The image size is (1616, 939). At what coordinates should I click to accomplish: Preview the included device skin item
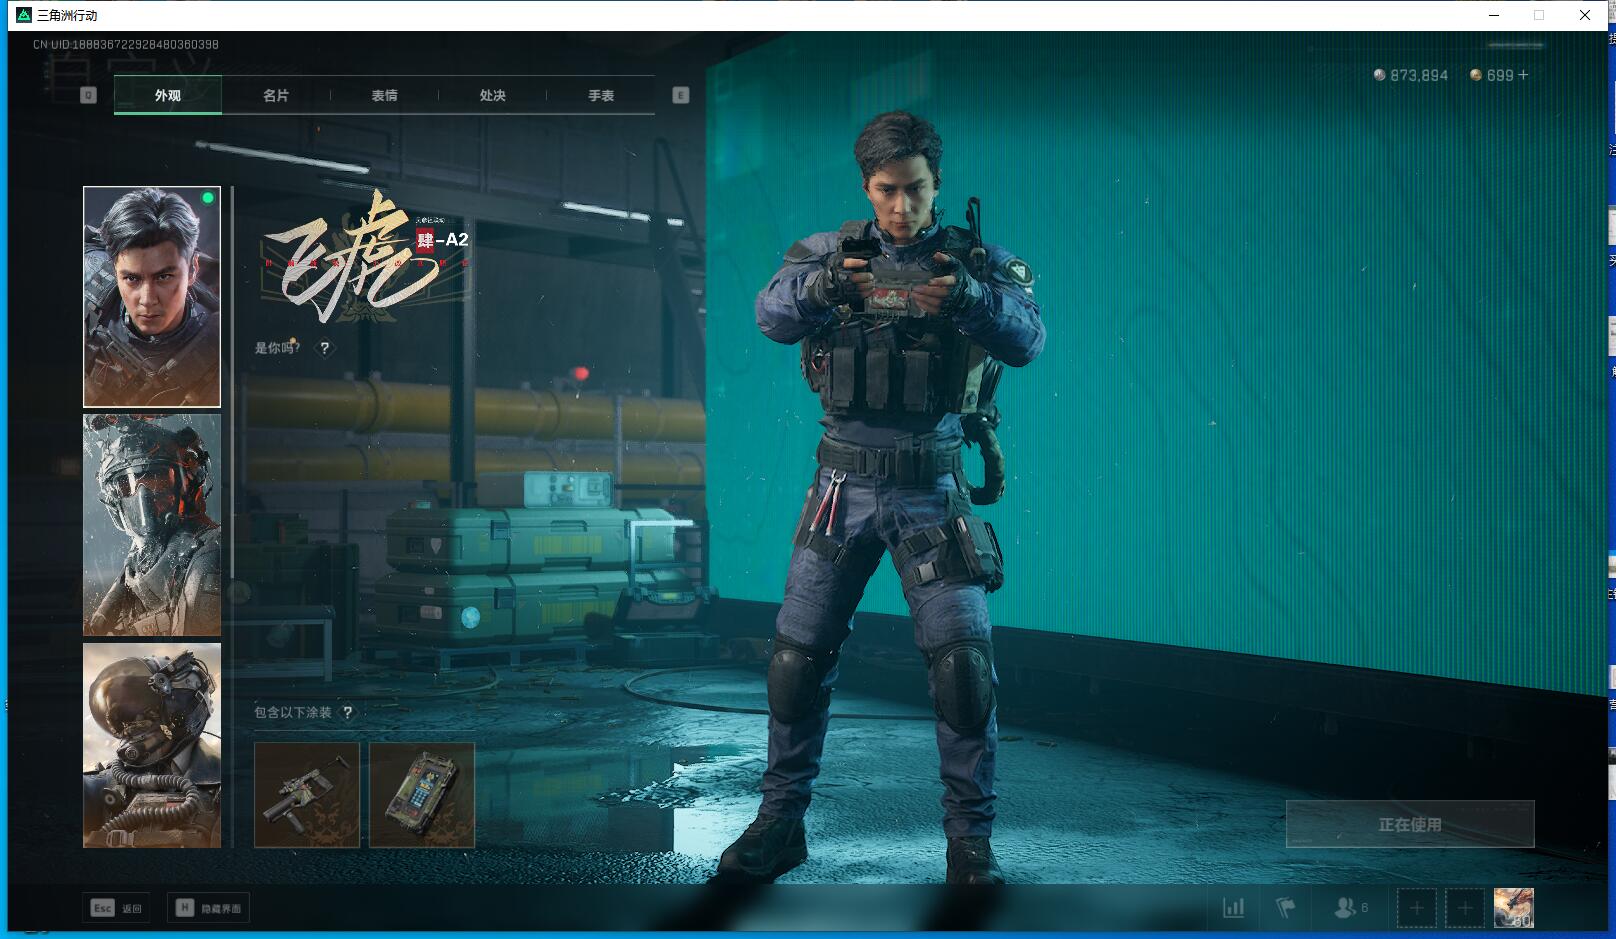tap(422, 795)
